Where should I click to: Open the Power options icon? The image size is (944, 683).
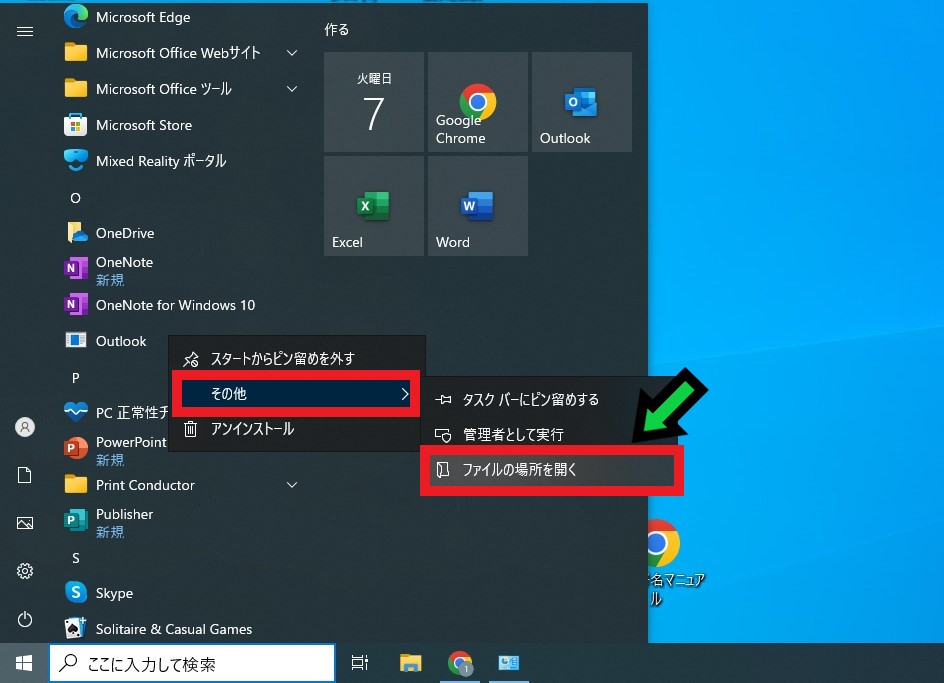pyautogui.click(x=25, y=619)
